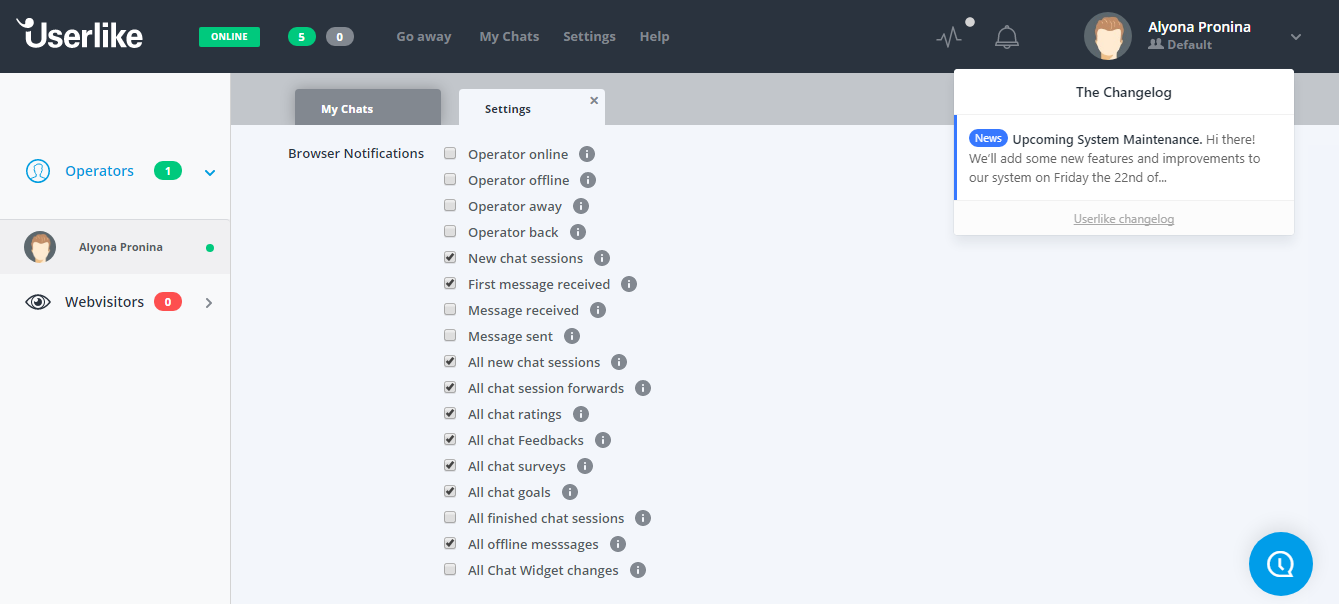Viewport: 1339px width, 604px height.
Task: Show info for All chat session forwards
Action: (643, 388)
